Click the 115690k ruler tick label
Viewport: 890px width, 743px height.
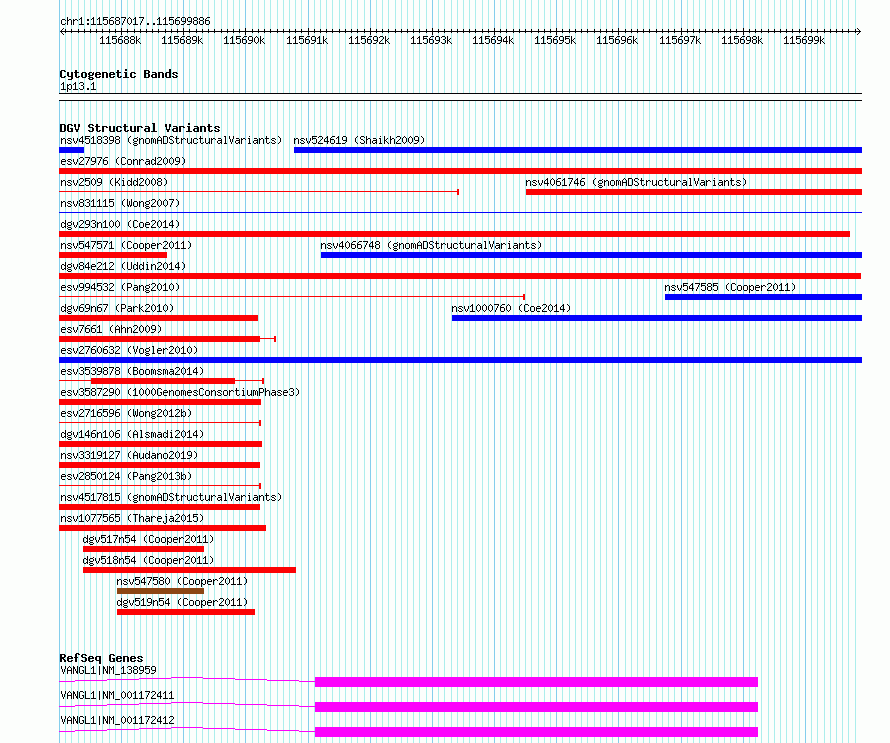coord(244,40)
